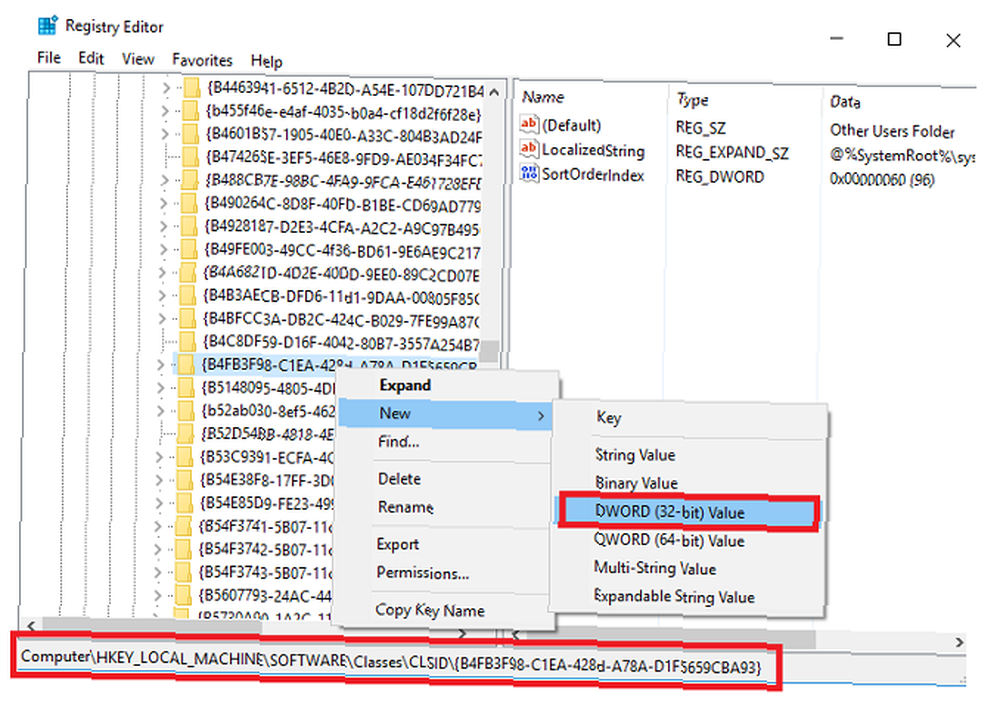
Task: Sort values by the Name column header
Action: (543, 97)
